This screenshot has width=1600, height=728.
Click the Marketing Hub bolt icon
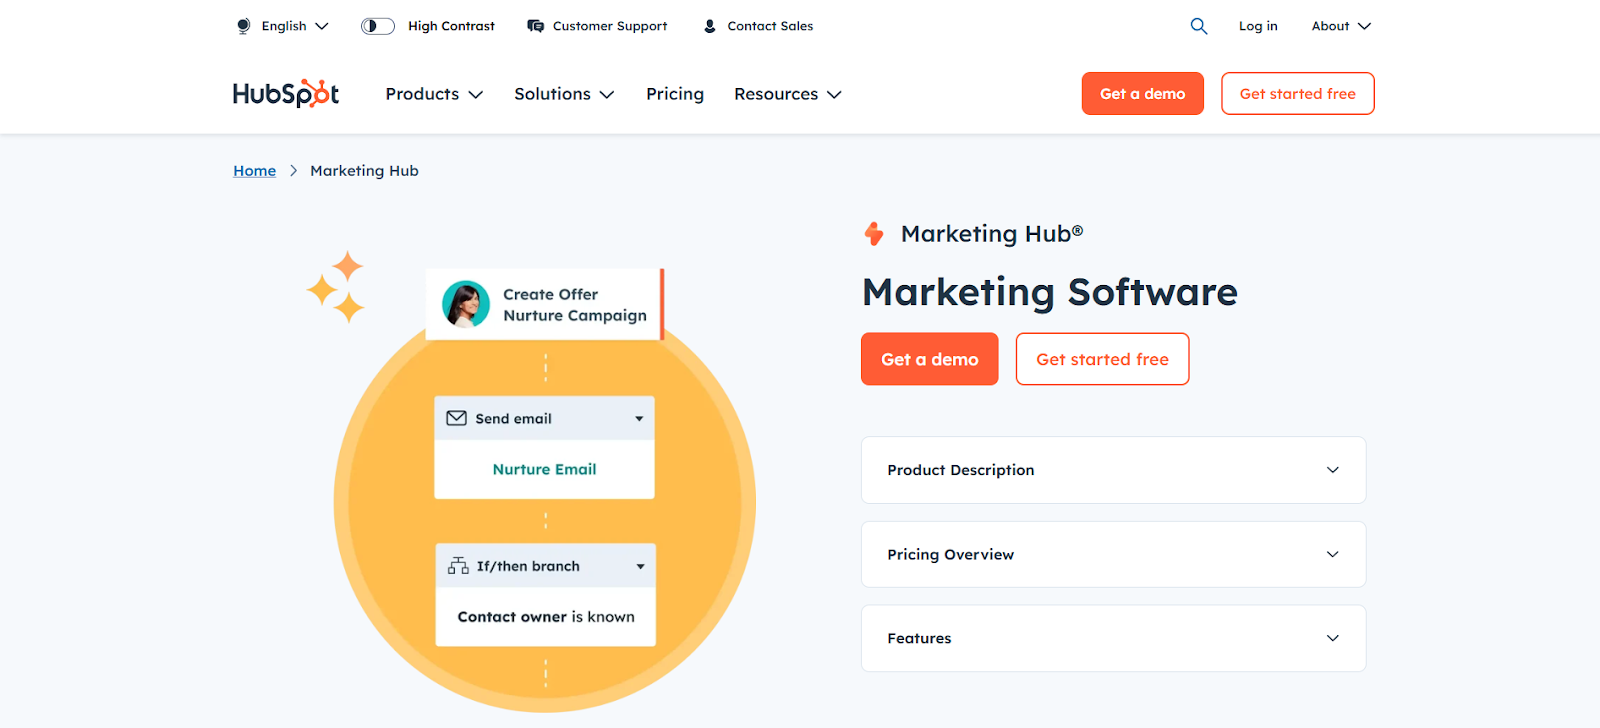874,234
